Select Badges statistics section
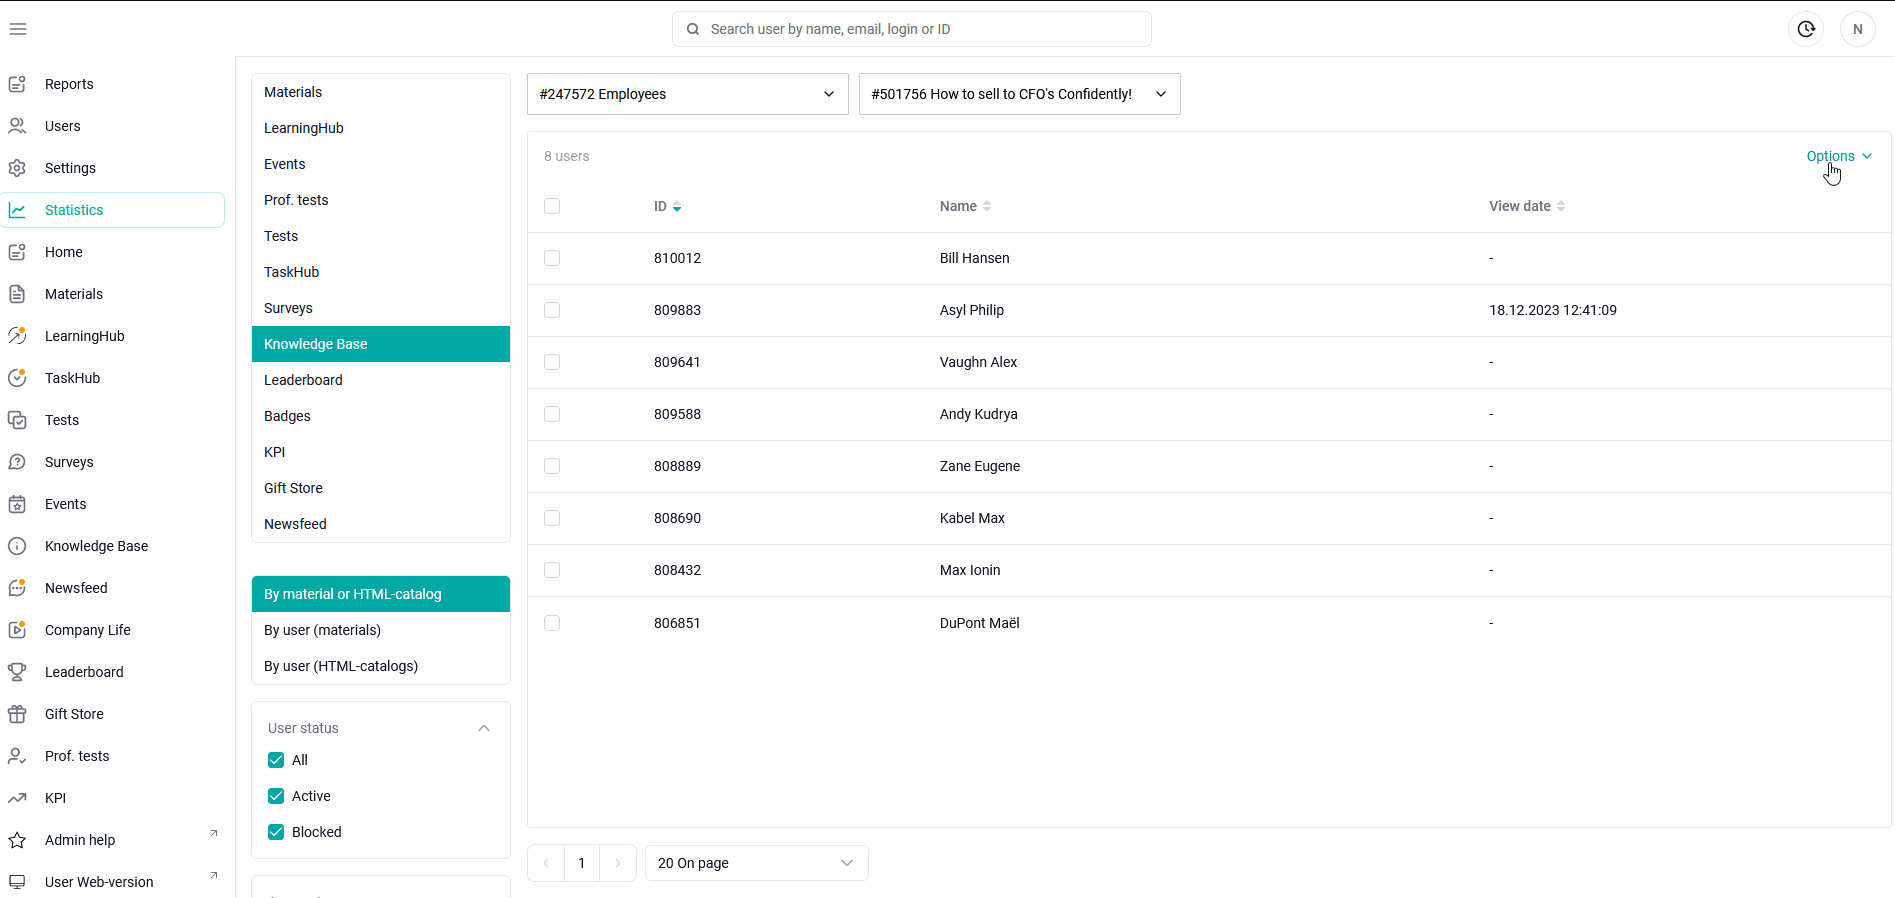Screen dimensions: 1895x898 [381, 416]
